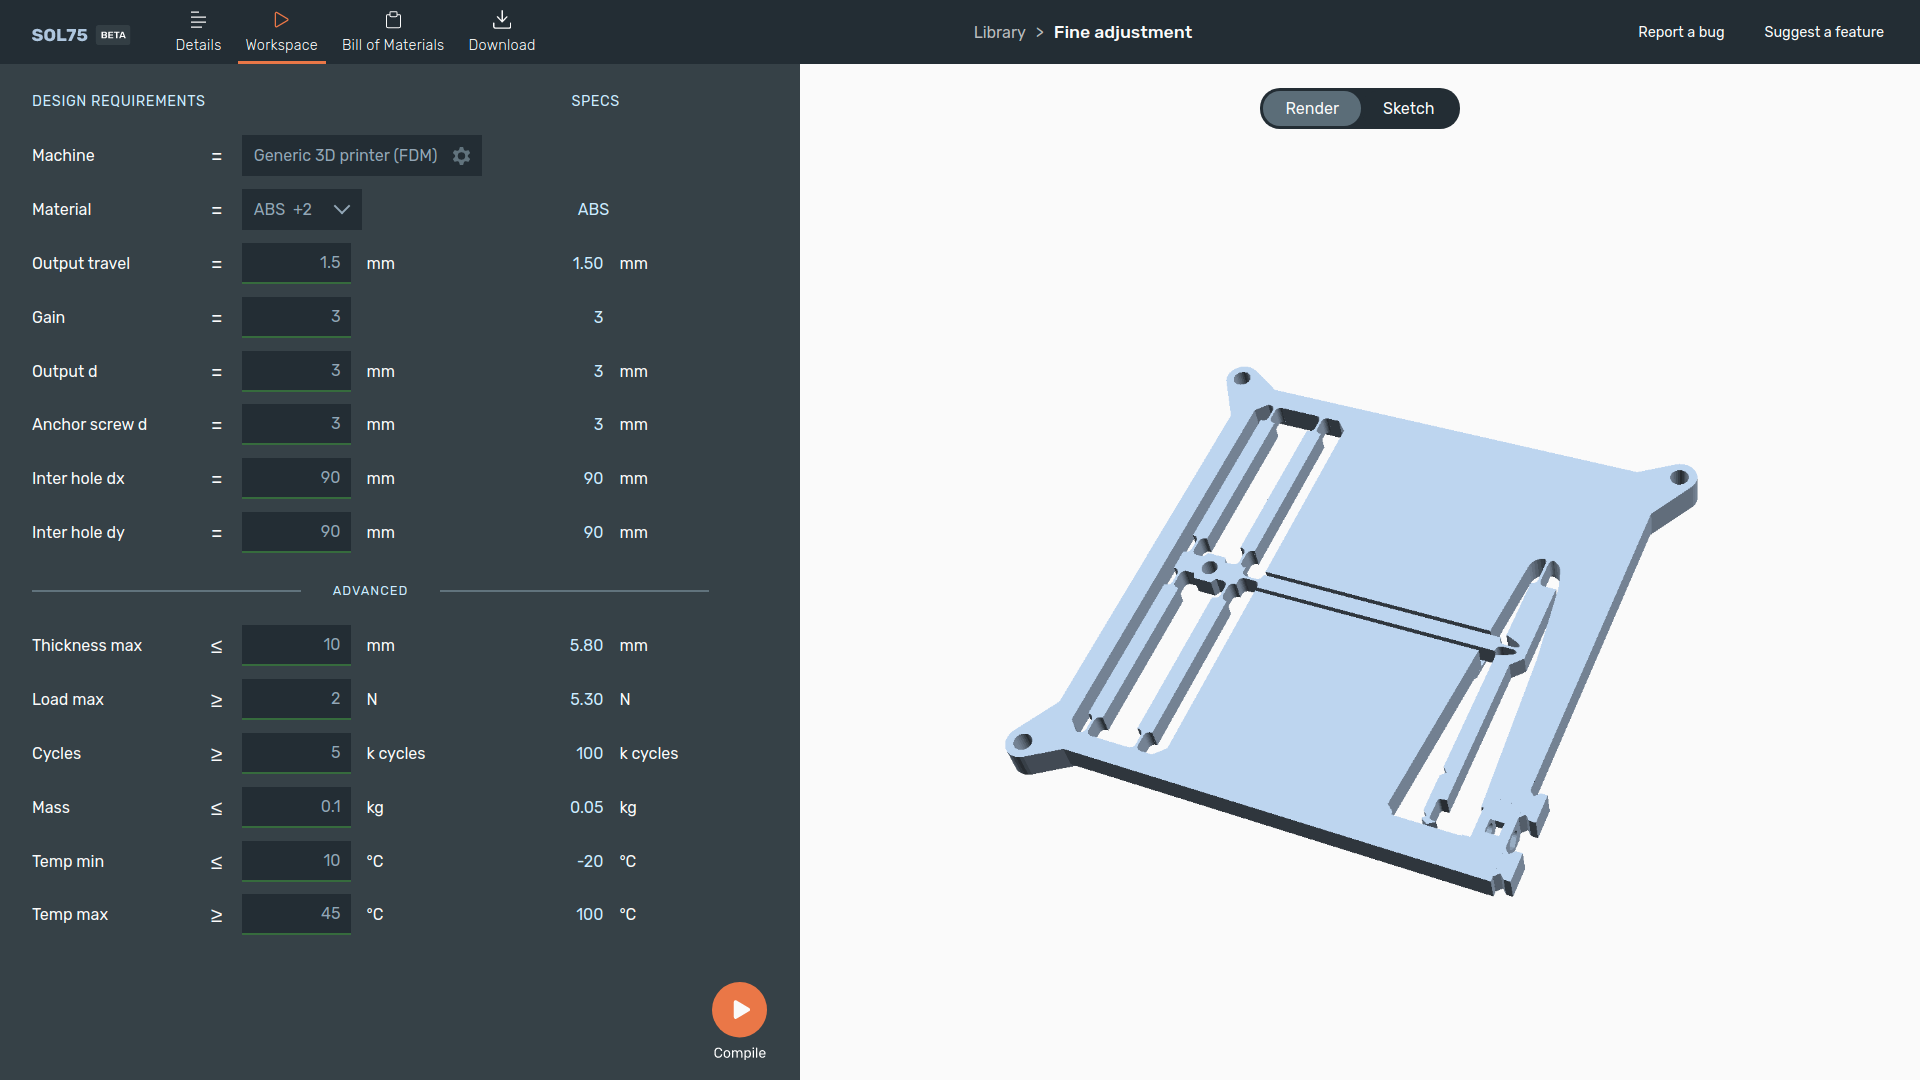Image resolution: width=1920 pixels, height=1080 pixels.
Task: Toggle the Render/Sketch switch
Action: tap(1360, 108)
